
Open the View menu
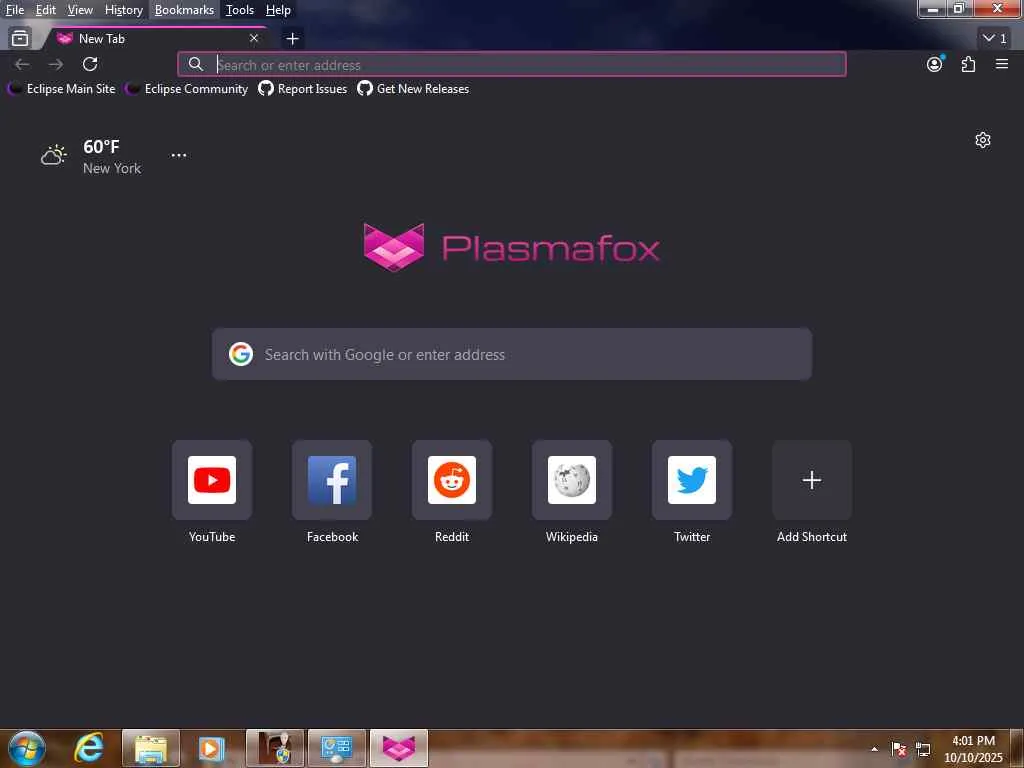80,10
